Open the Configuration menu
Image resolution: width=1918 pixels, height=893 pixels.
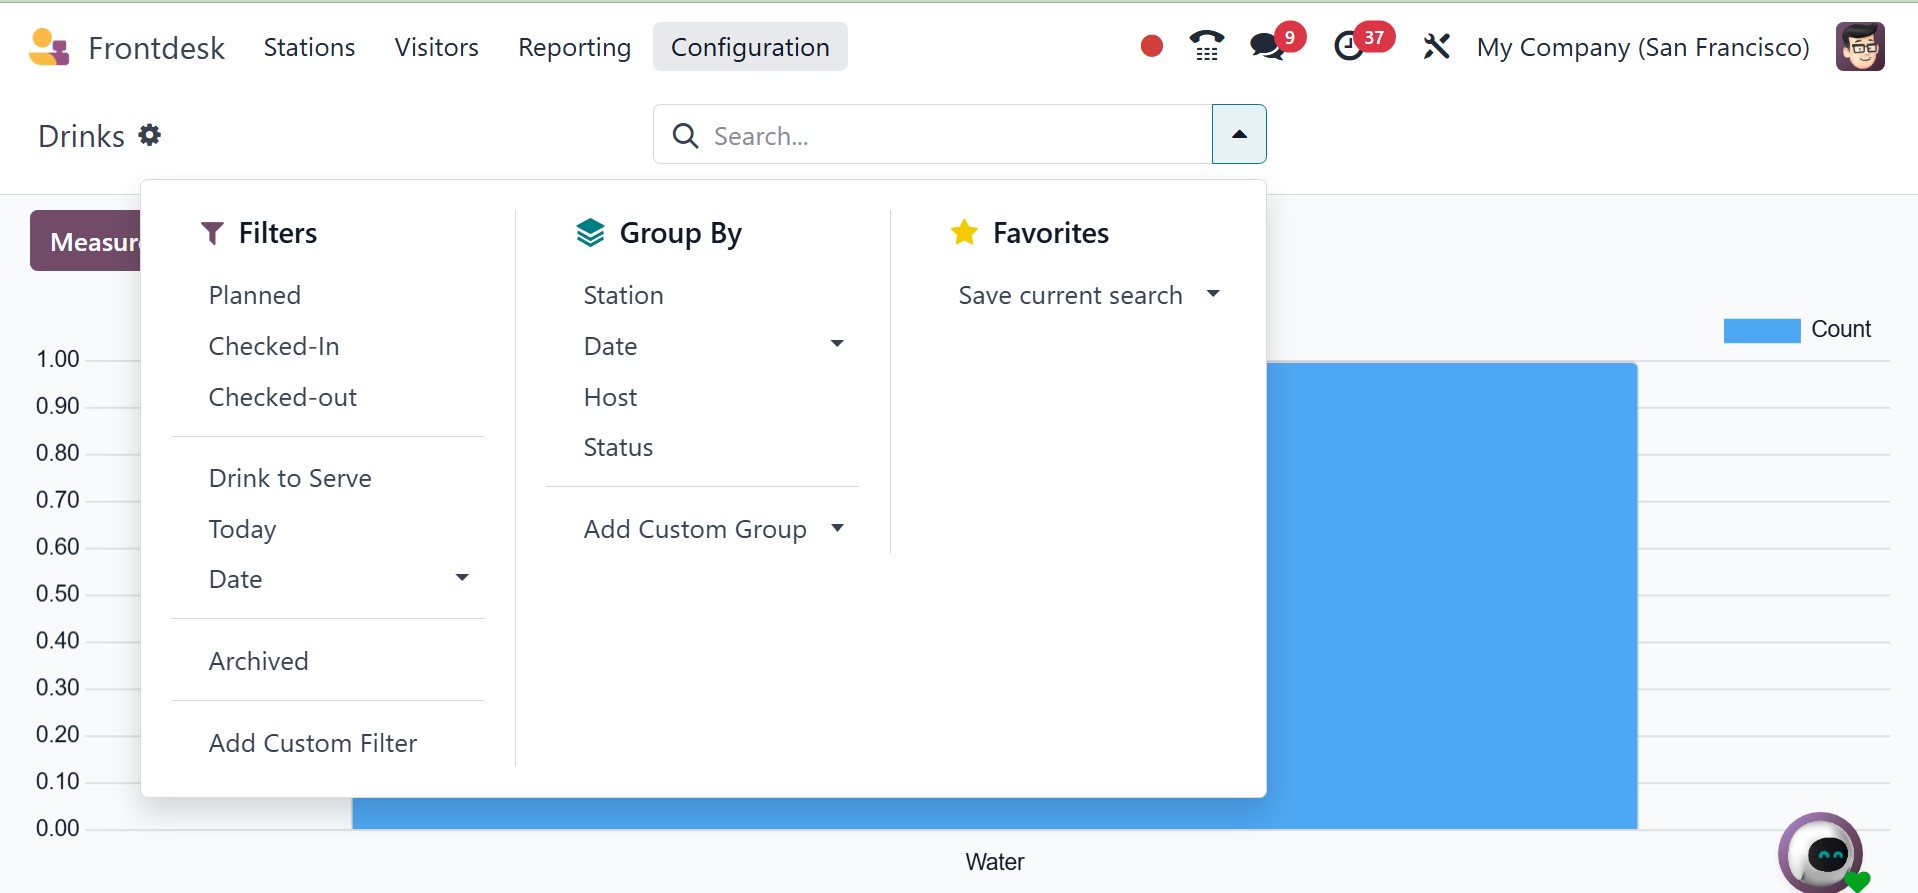pyautogui.click(x=750, y=47)
